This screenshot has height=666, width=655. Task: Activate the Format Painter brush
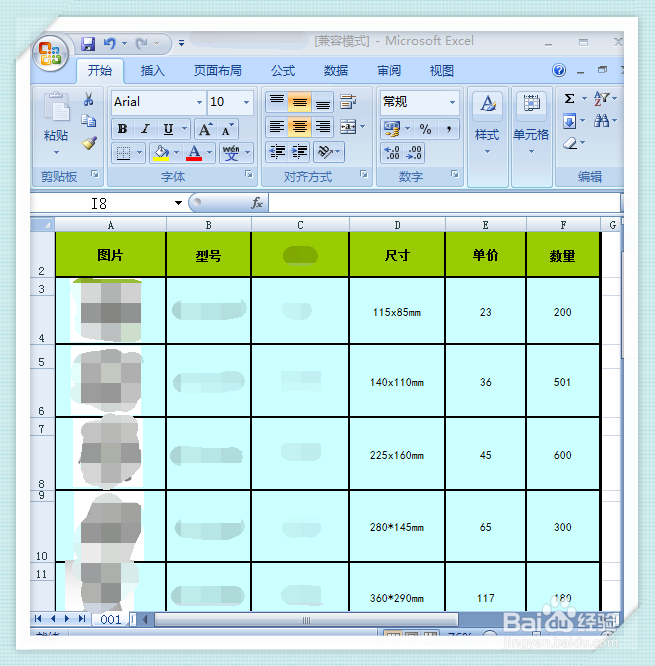click(x=89, y=143)
